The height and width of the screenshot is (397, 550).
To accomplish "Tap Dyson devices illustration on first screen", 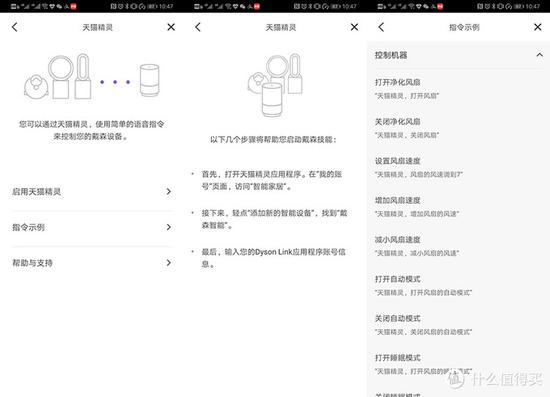I will click(x=58, y=76).
